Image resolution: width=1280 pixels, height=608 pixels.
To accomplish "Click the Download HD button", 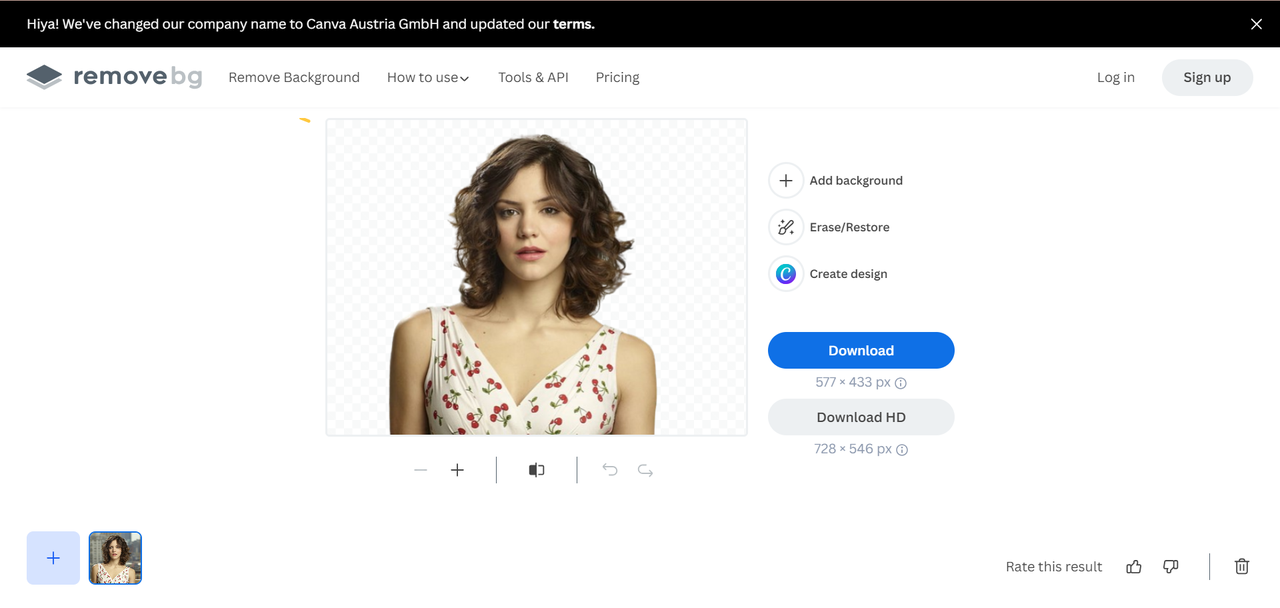I will point(861,417).
